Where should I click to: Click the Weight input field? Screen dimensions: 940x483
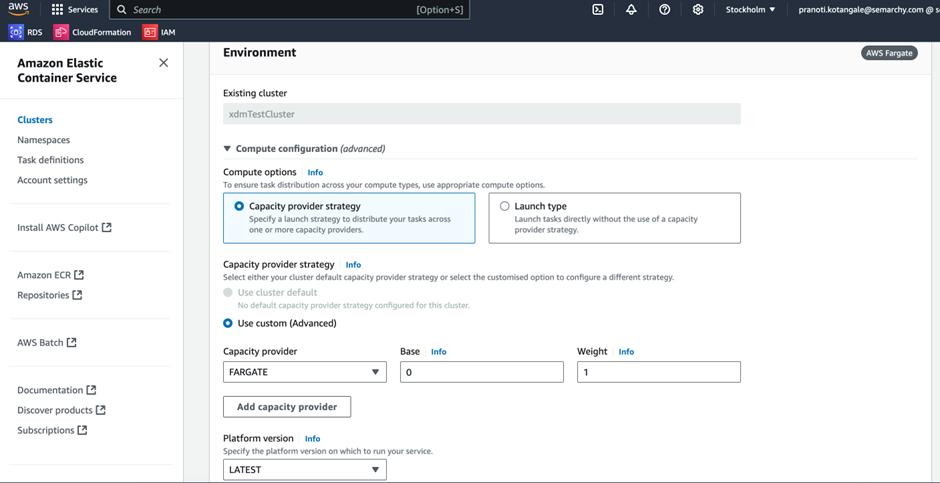coord(659,372)
